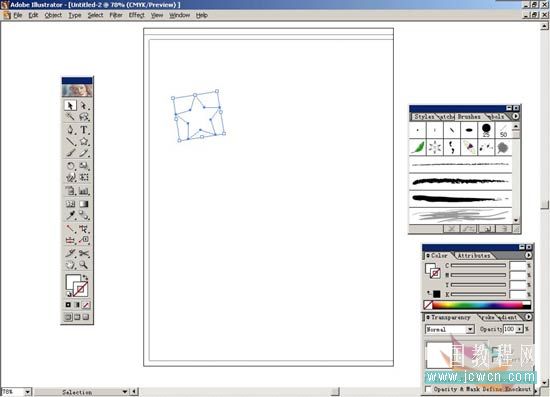Select the Symbol Sprayer tool
Viewport: 550px width, 397px height.
click(x=70, y=191)
